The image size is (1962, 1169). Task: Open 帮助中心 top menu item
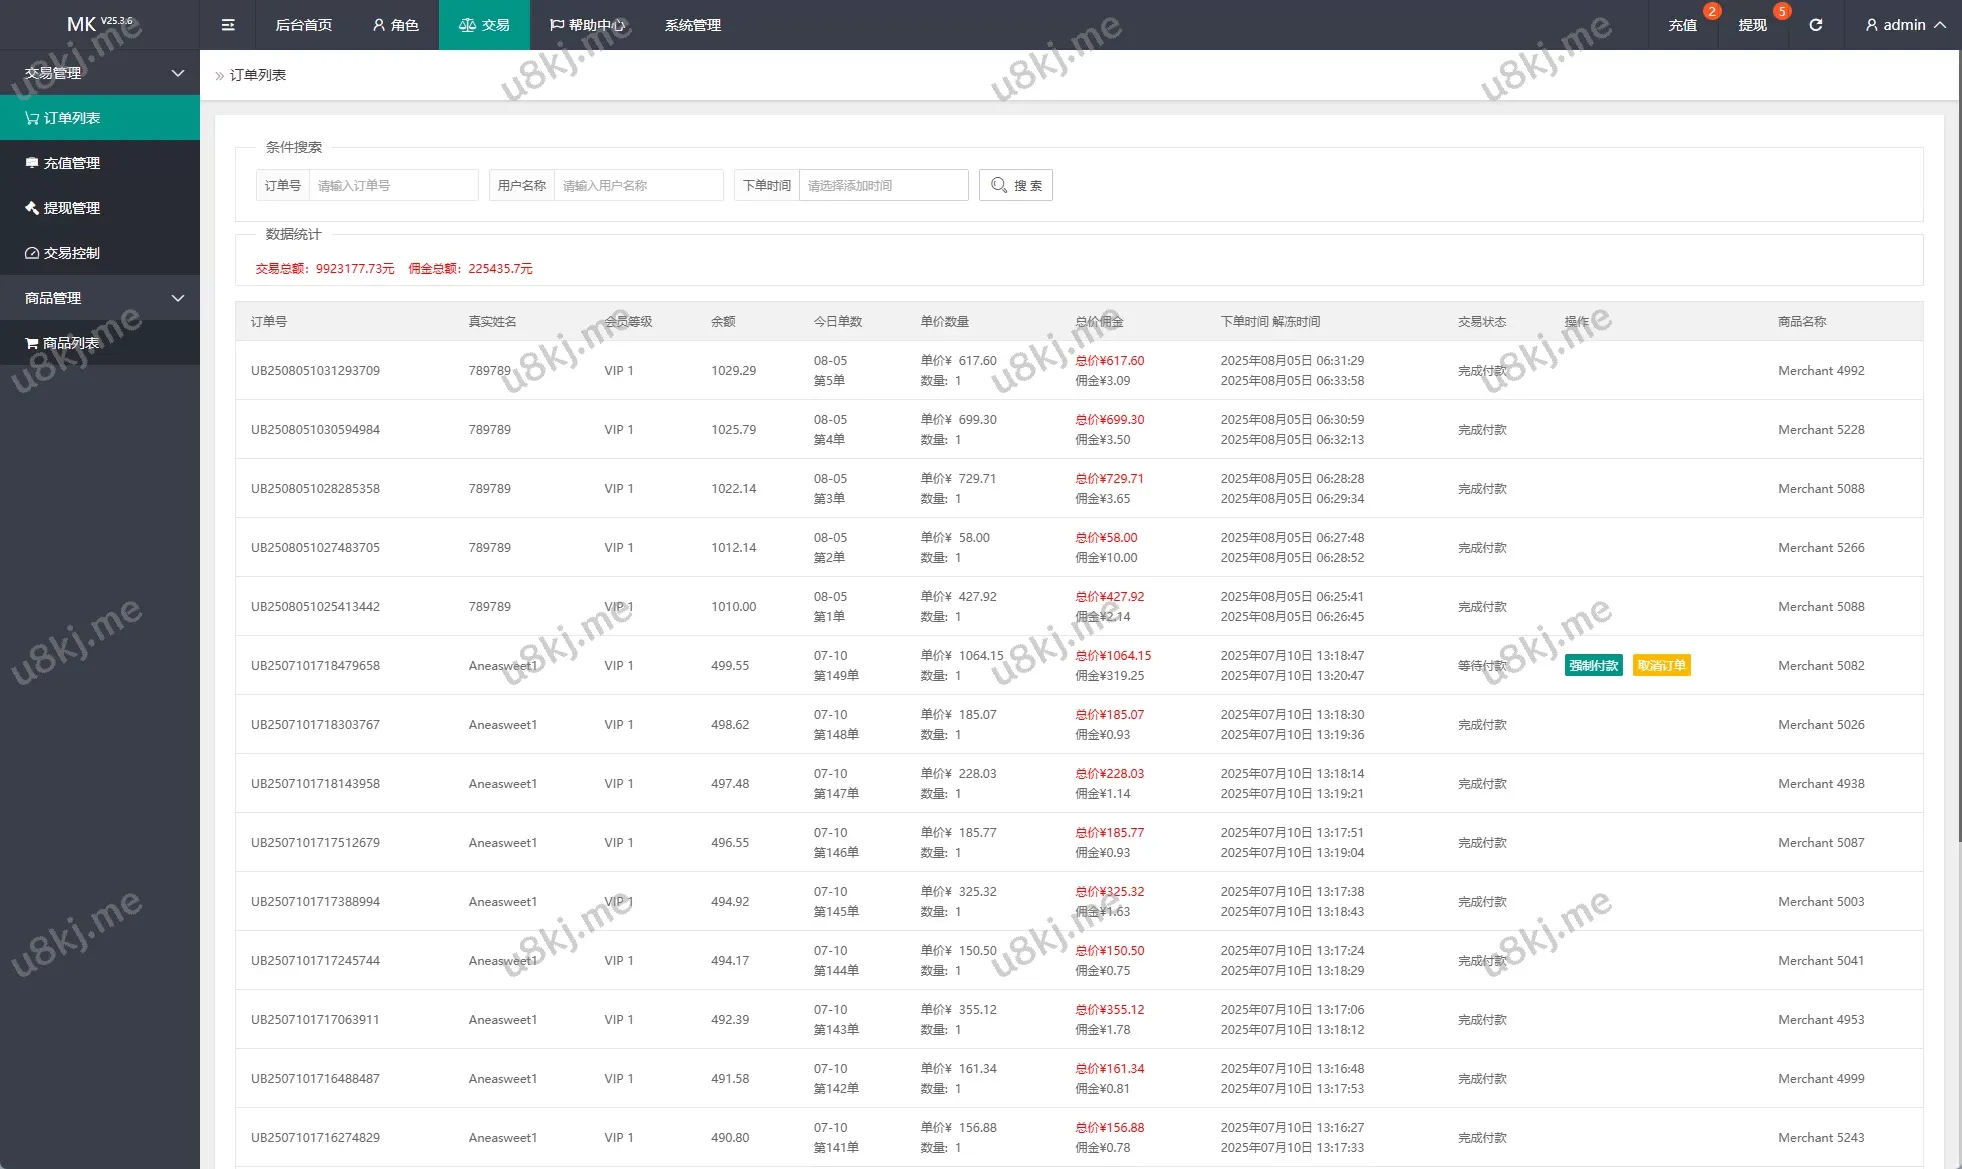(x=587, y=25)
